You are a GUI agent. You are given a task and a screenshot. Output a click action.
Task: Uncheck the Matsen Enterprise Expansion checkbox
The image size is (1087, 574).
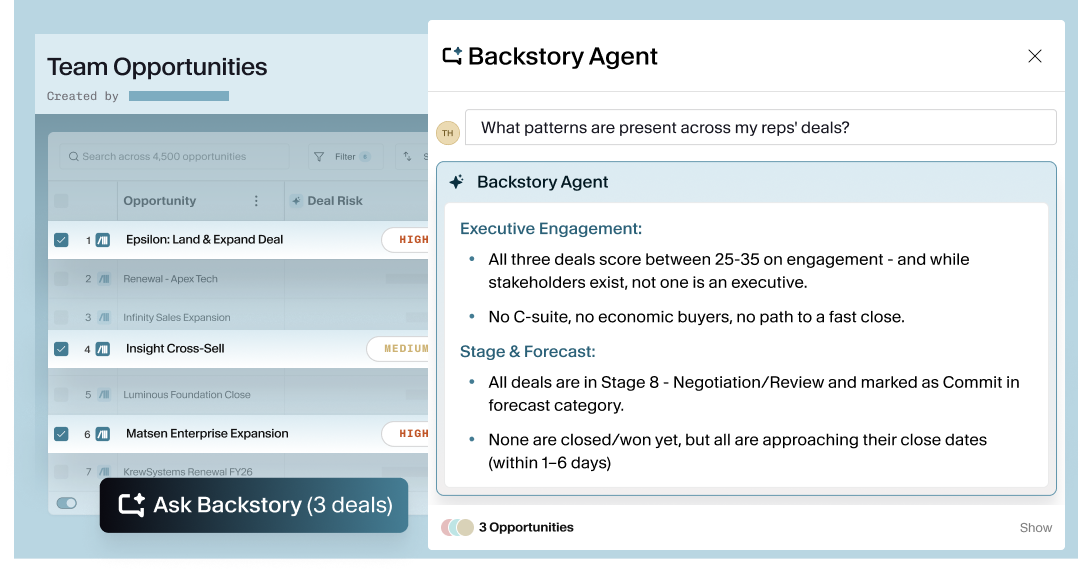point(61,434)
